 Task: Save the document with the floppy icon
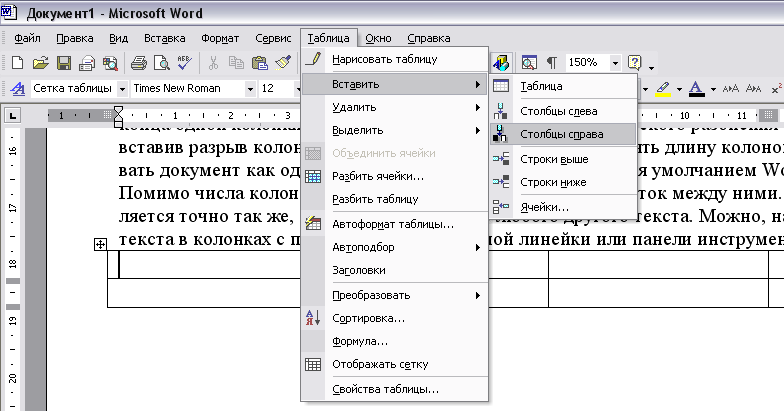click(64, 62)
